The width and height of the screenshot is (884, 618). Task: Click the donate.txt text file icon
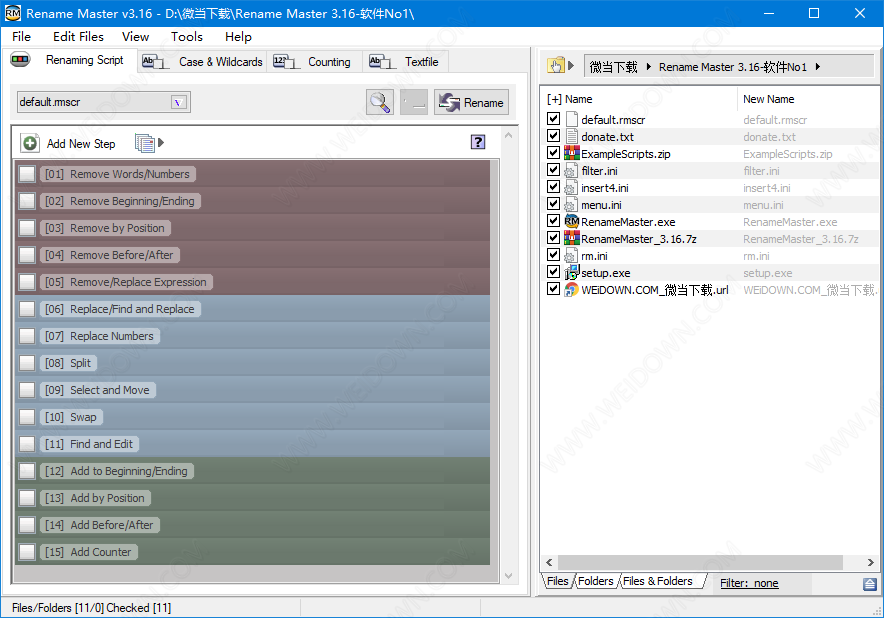click(572, 136)
